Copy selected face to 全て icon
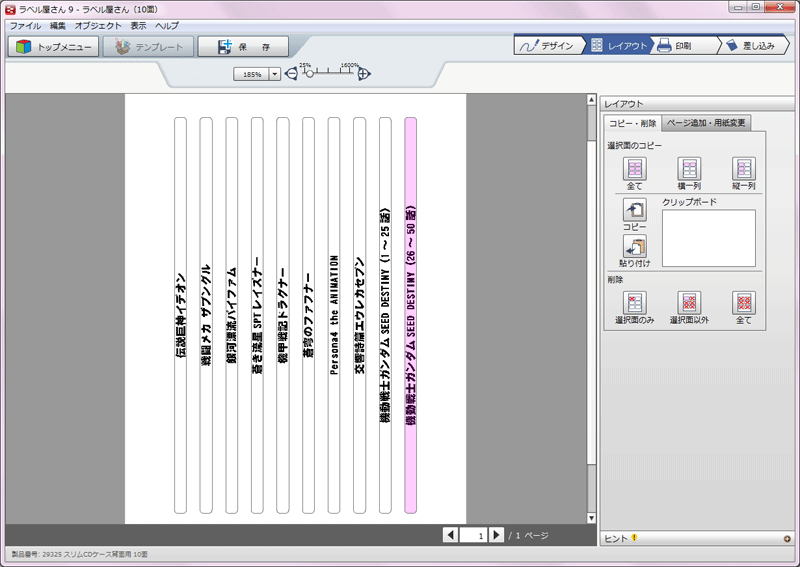This screenshot has height=567, width=800. [635, 168]
